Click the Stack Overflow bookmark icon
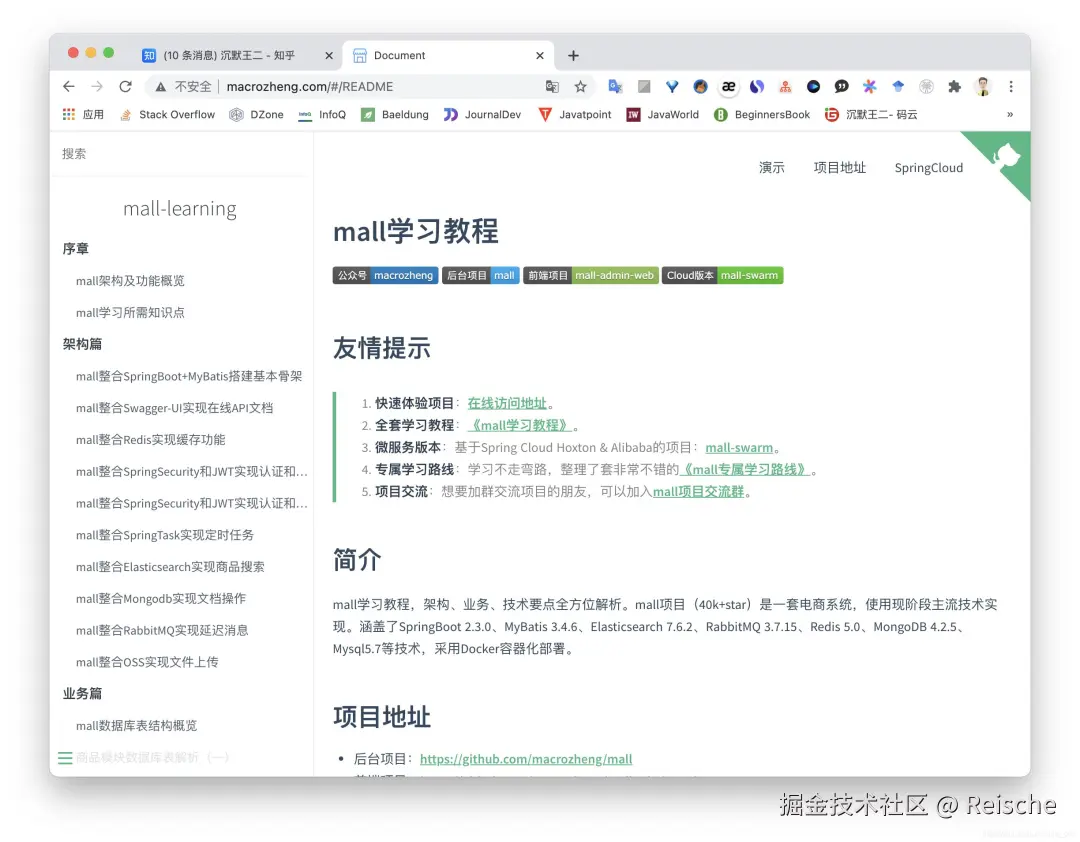 tap(125, 114)
